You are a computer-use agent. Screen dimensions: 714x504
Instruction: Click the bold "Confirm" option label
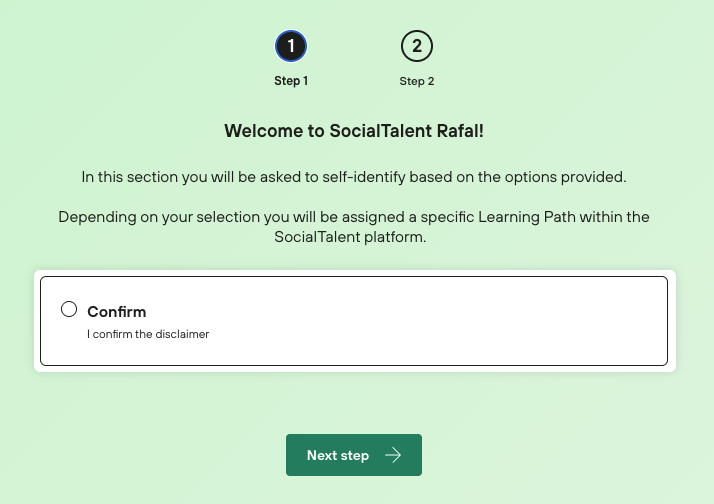[117, 312]
